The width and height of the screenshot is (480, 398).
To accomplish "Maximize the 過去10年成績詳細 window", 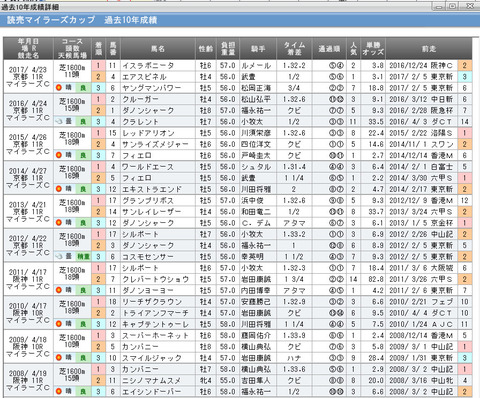I will [452, 6].
